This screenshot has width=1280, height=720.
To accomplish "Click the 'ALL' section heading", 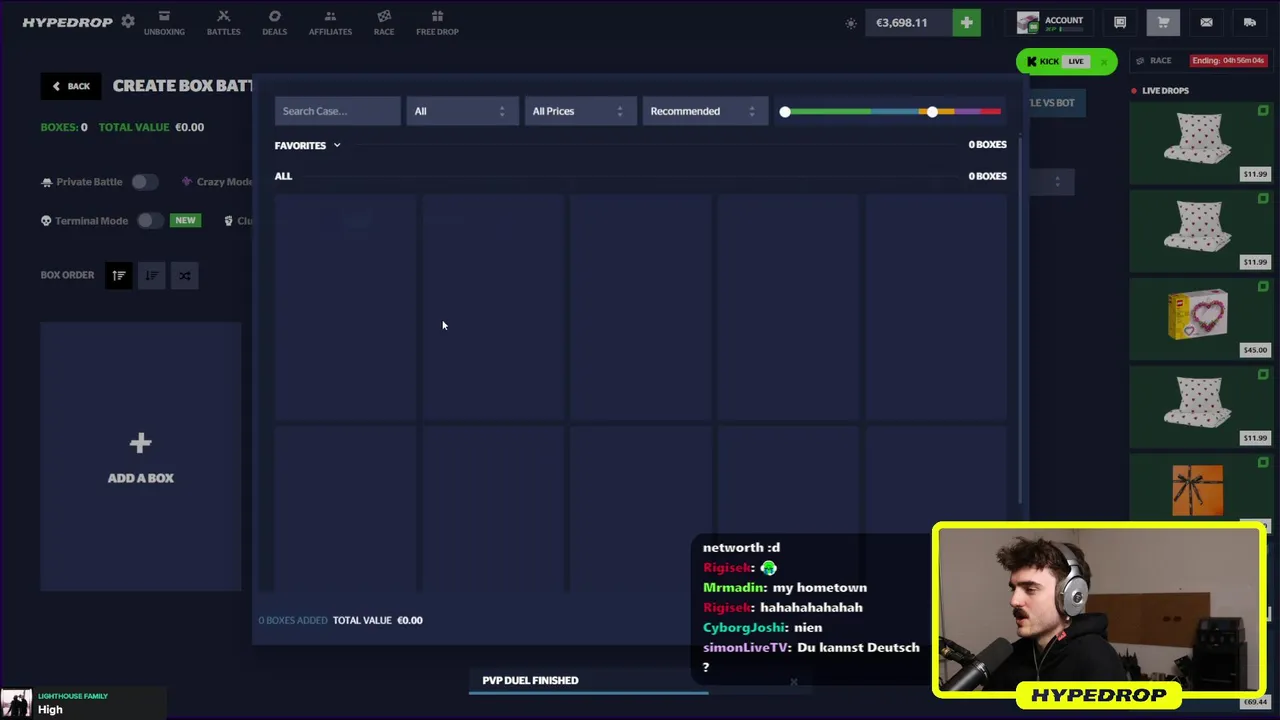I will point(283,176).
